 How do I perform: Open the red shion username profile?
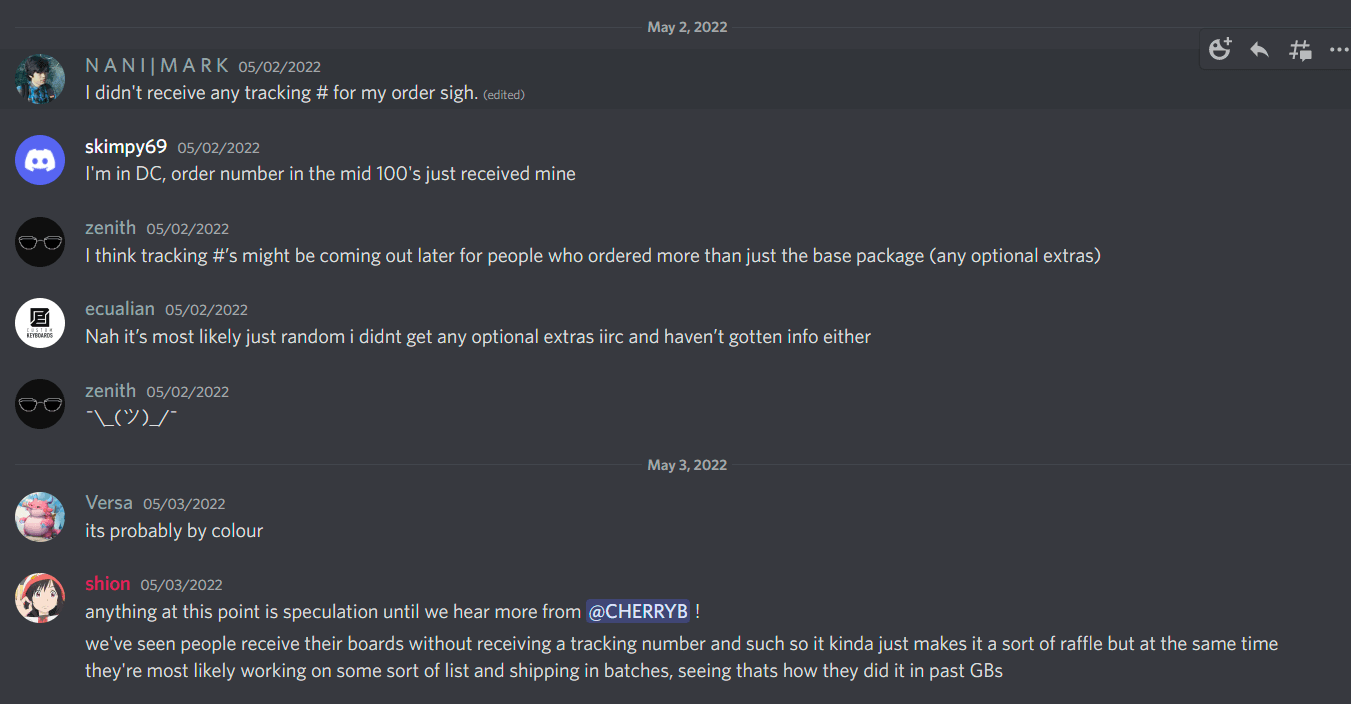coord(108,584)
